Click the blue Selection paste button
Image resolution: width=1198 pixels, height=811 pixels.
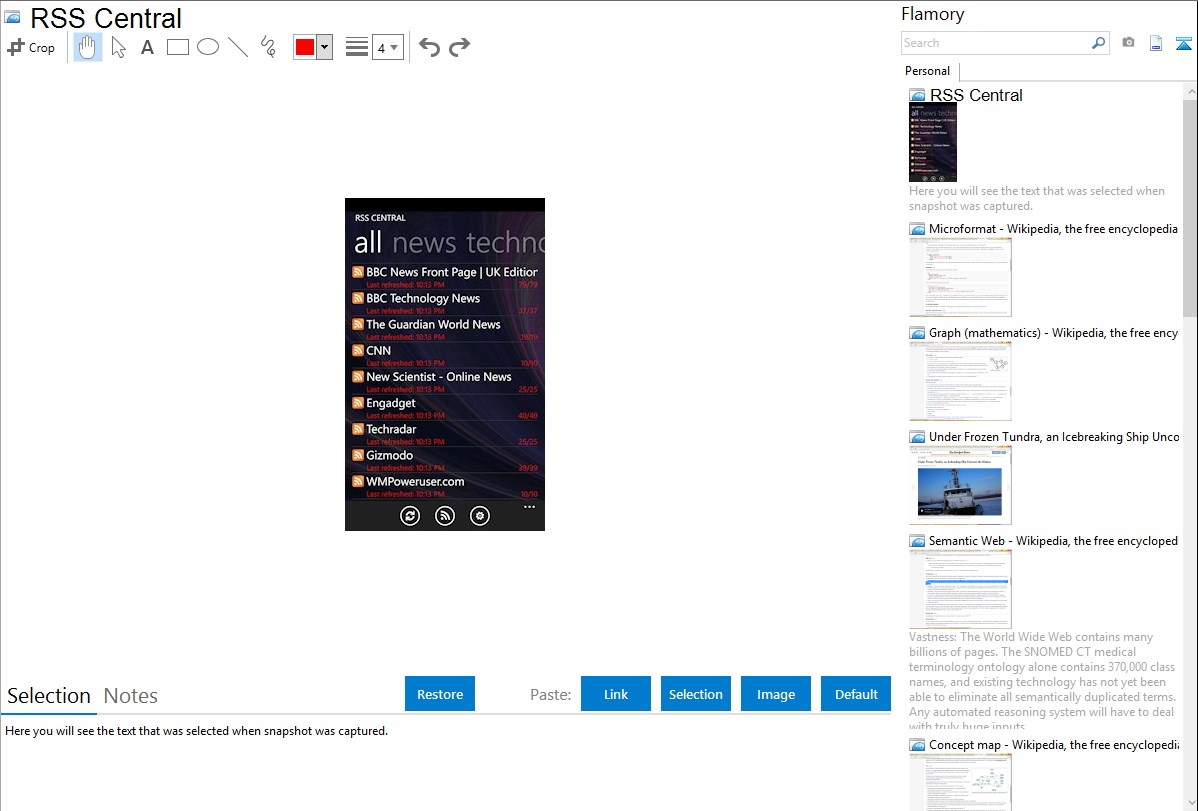click(x=695, y=694)
